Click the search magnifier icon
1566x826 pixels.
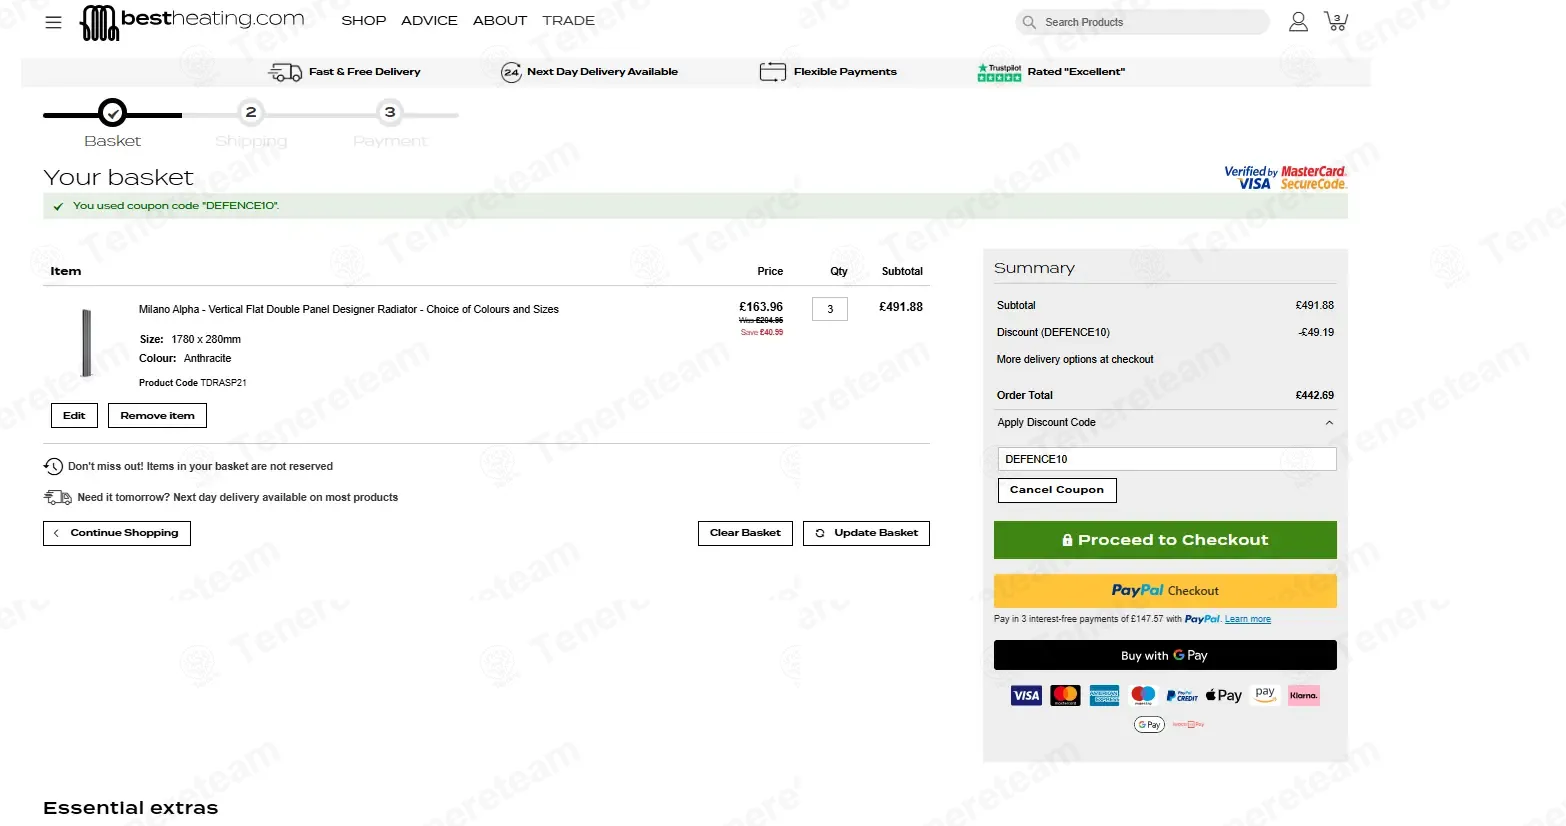(x=1029, y=22)
